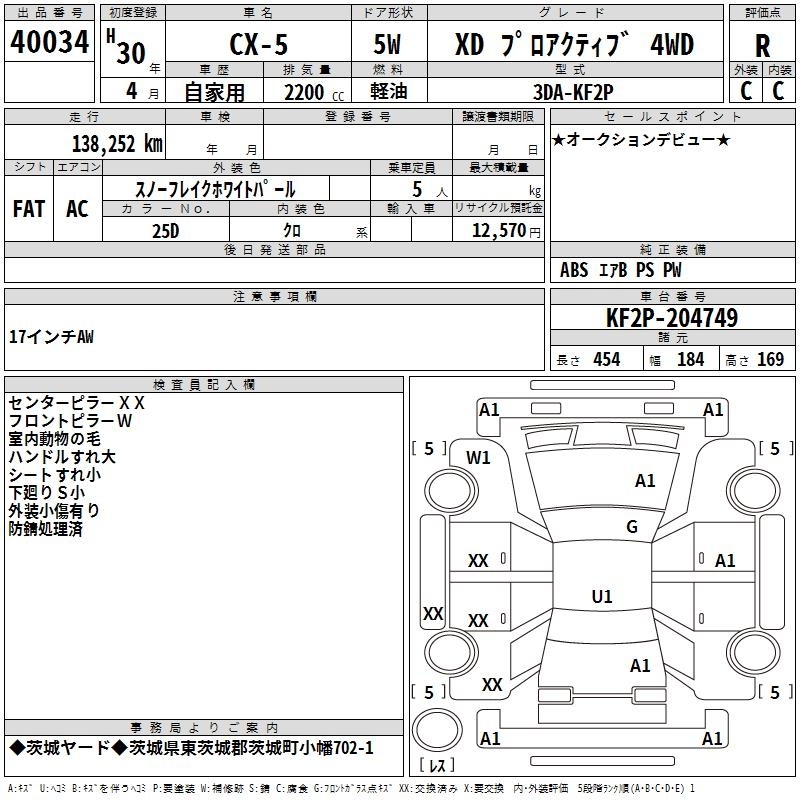Click the センターピラーXX inspector note
This screenshot has height=800, width=800.
click(x=77, y=403)
